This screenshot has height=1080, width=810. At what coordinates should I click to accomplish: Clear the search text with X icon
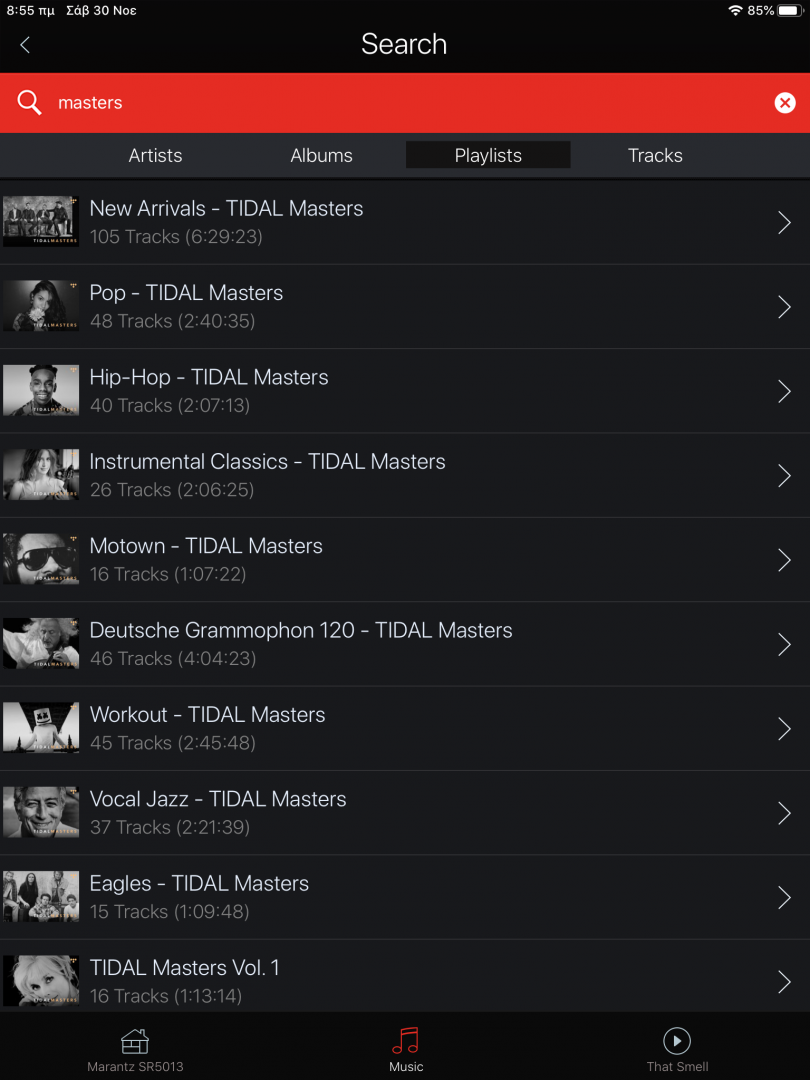pos(785,103)
